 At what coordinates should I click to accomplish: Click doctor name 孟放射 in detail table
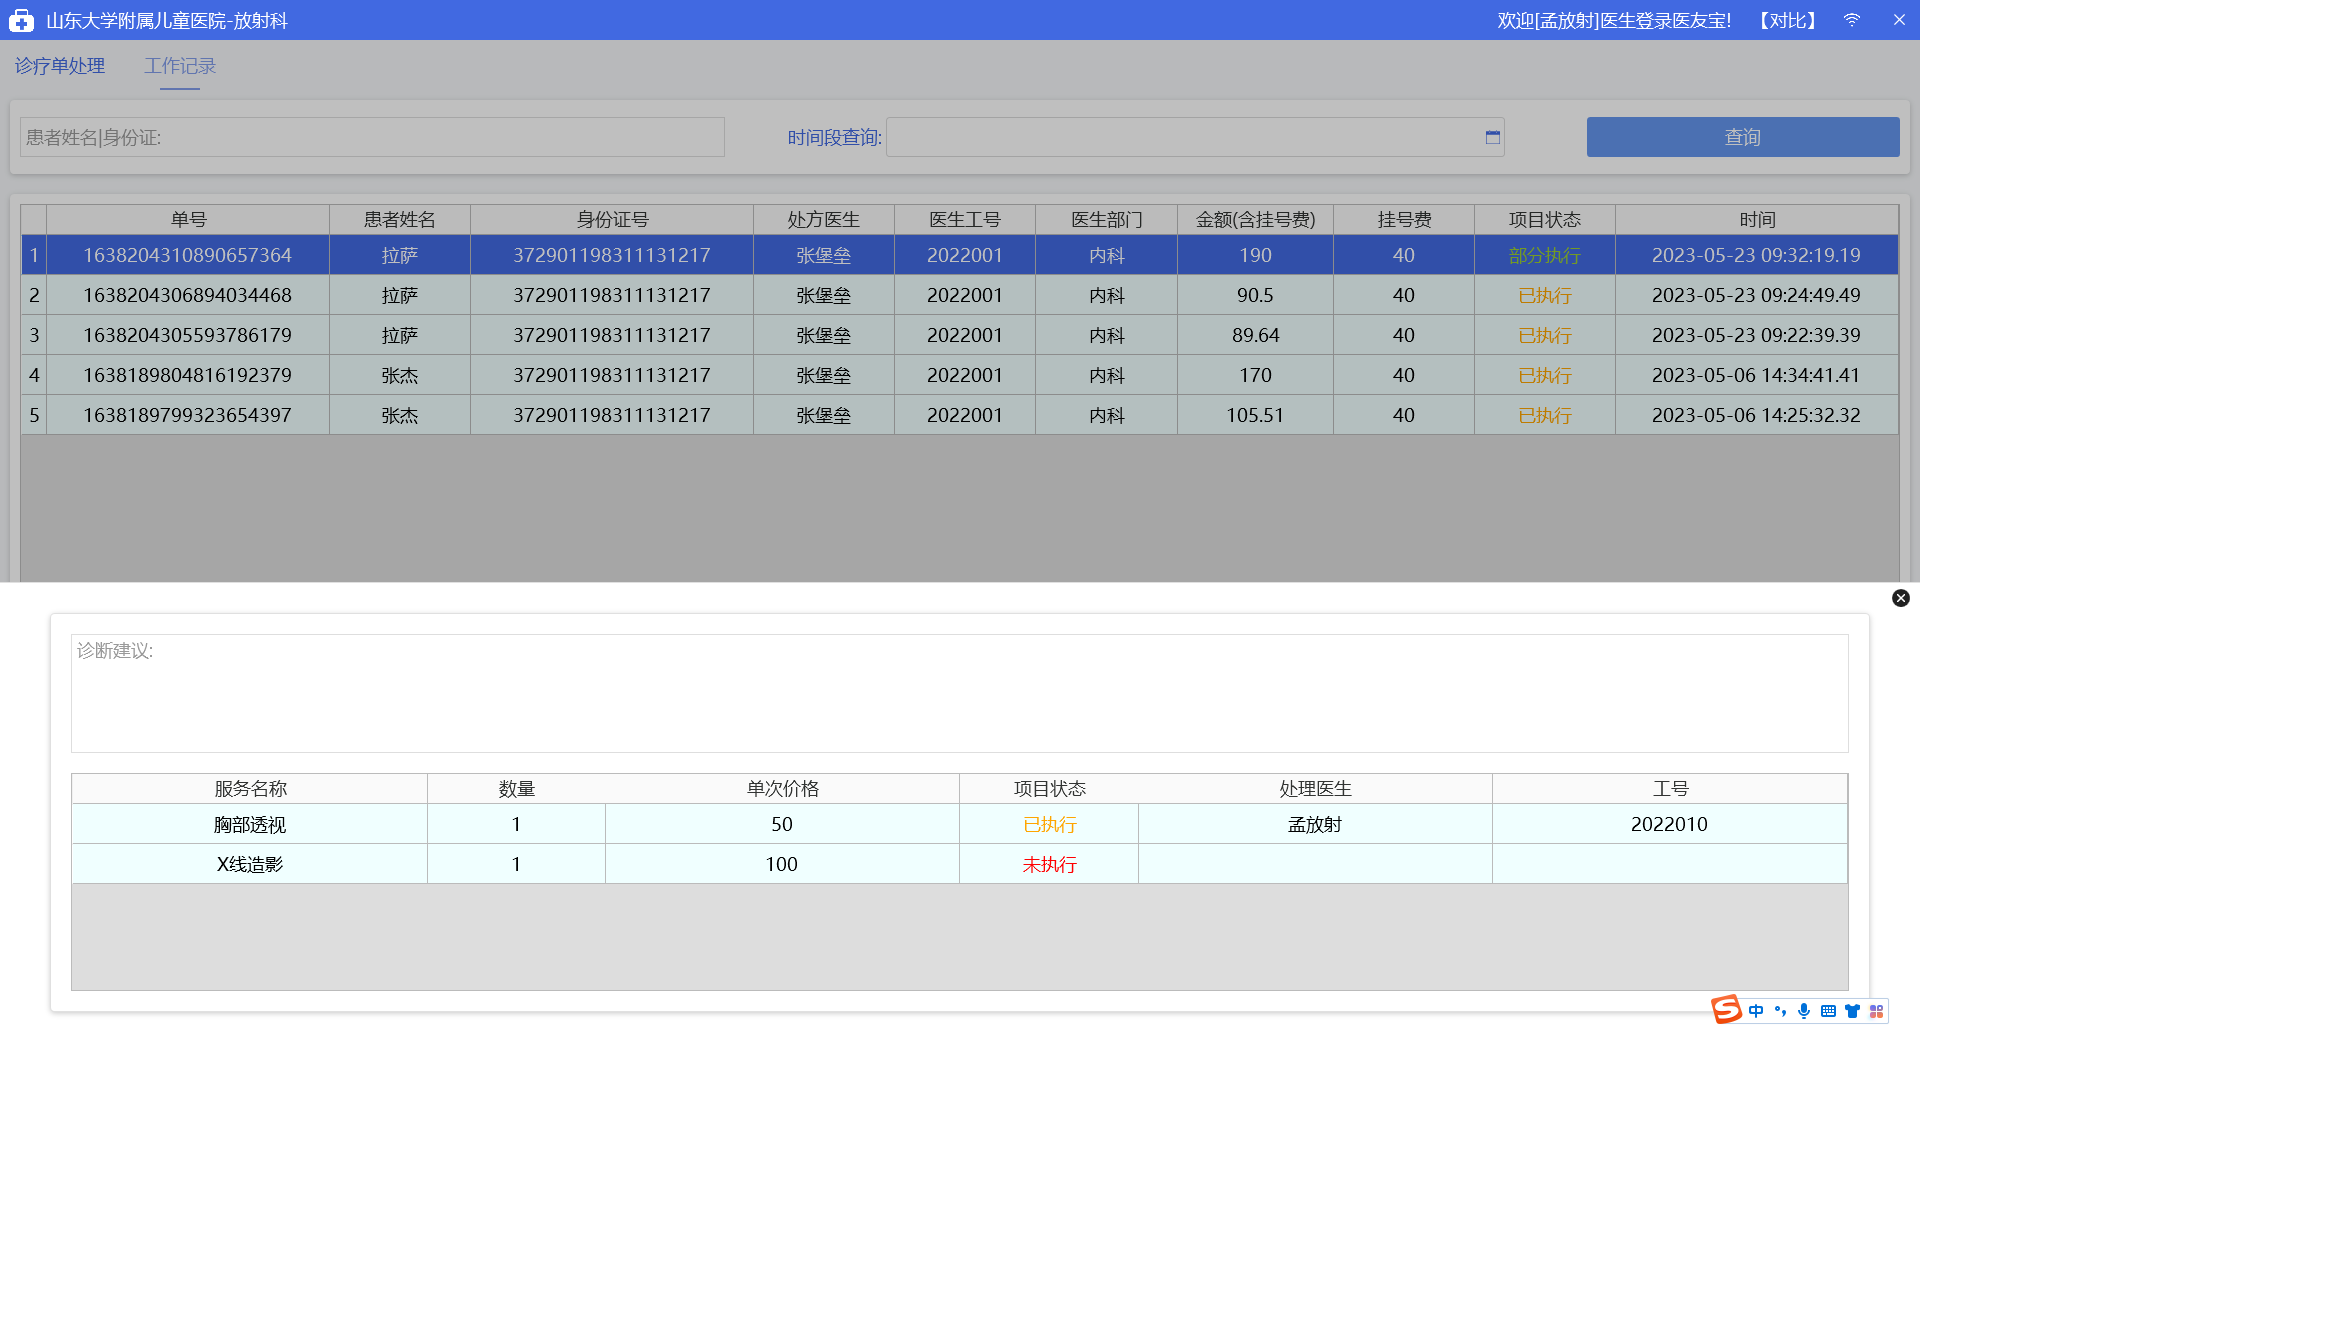pos(1315,825)
